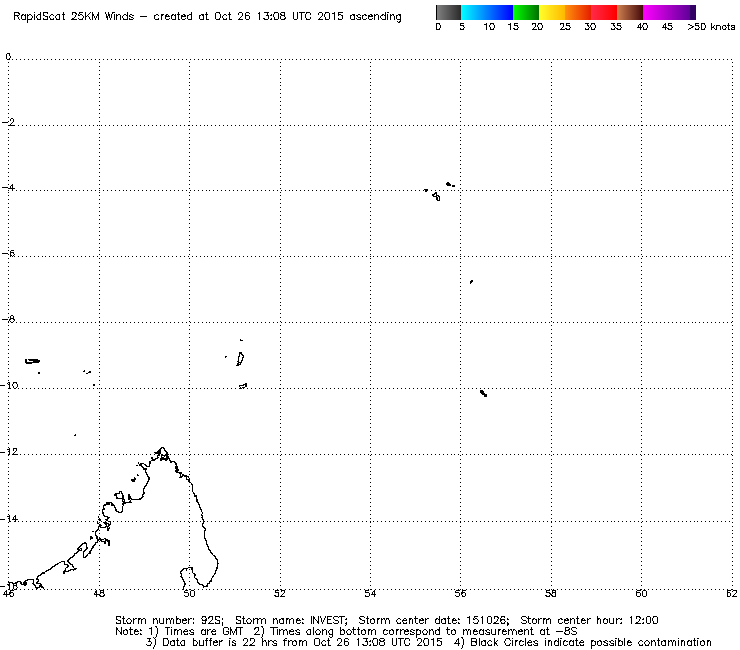740x650 pixels.
Task: Click the latitude axis label '-4'
Action: (x=8, y=187)
